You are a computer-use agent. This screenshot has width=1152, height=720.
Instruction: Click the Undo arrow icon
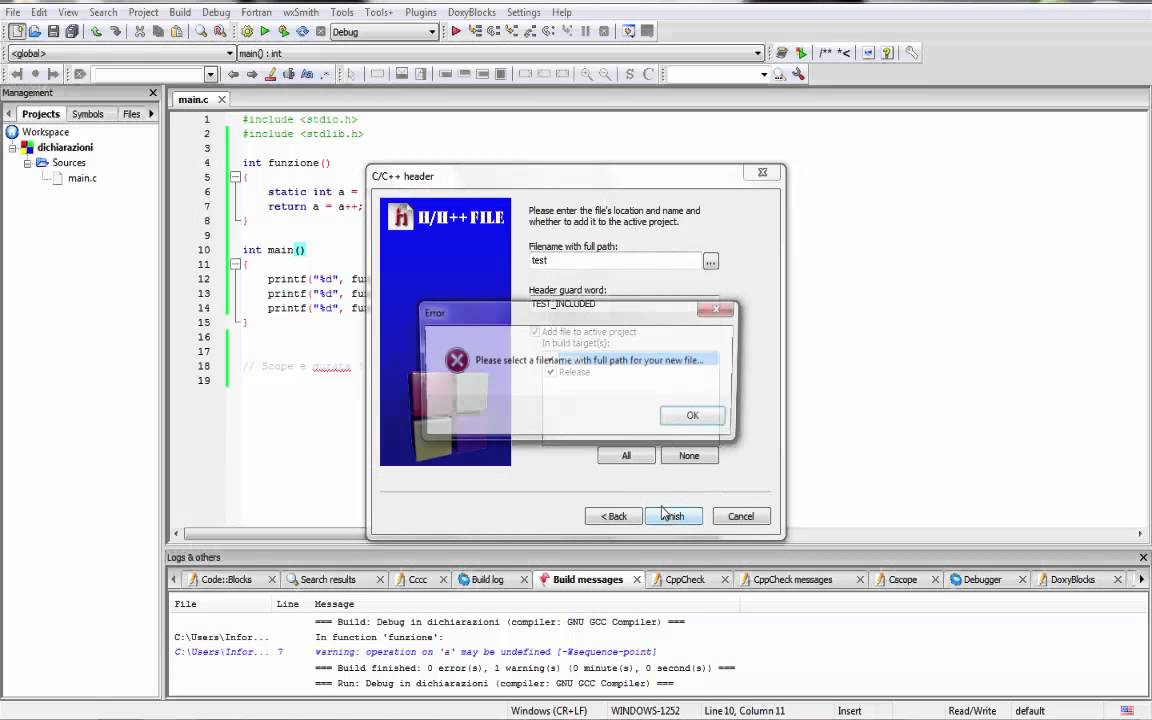pos(96,32)
